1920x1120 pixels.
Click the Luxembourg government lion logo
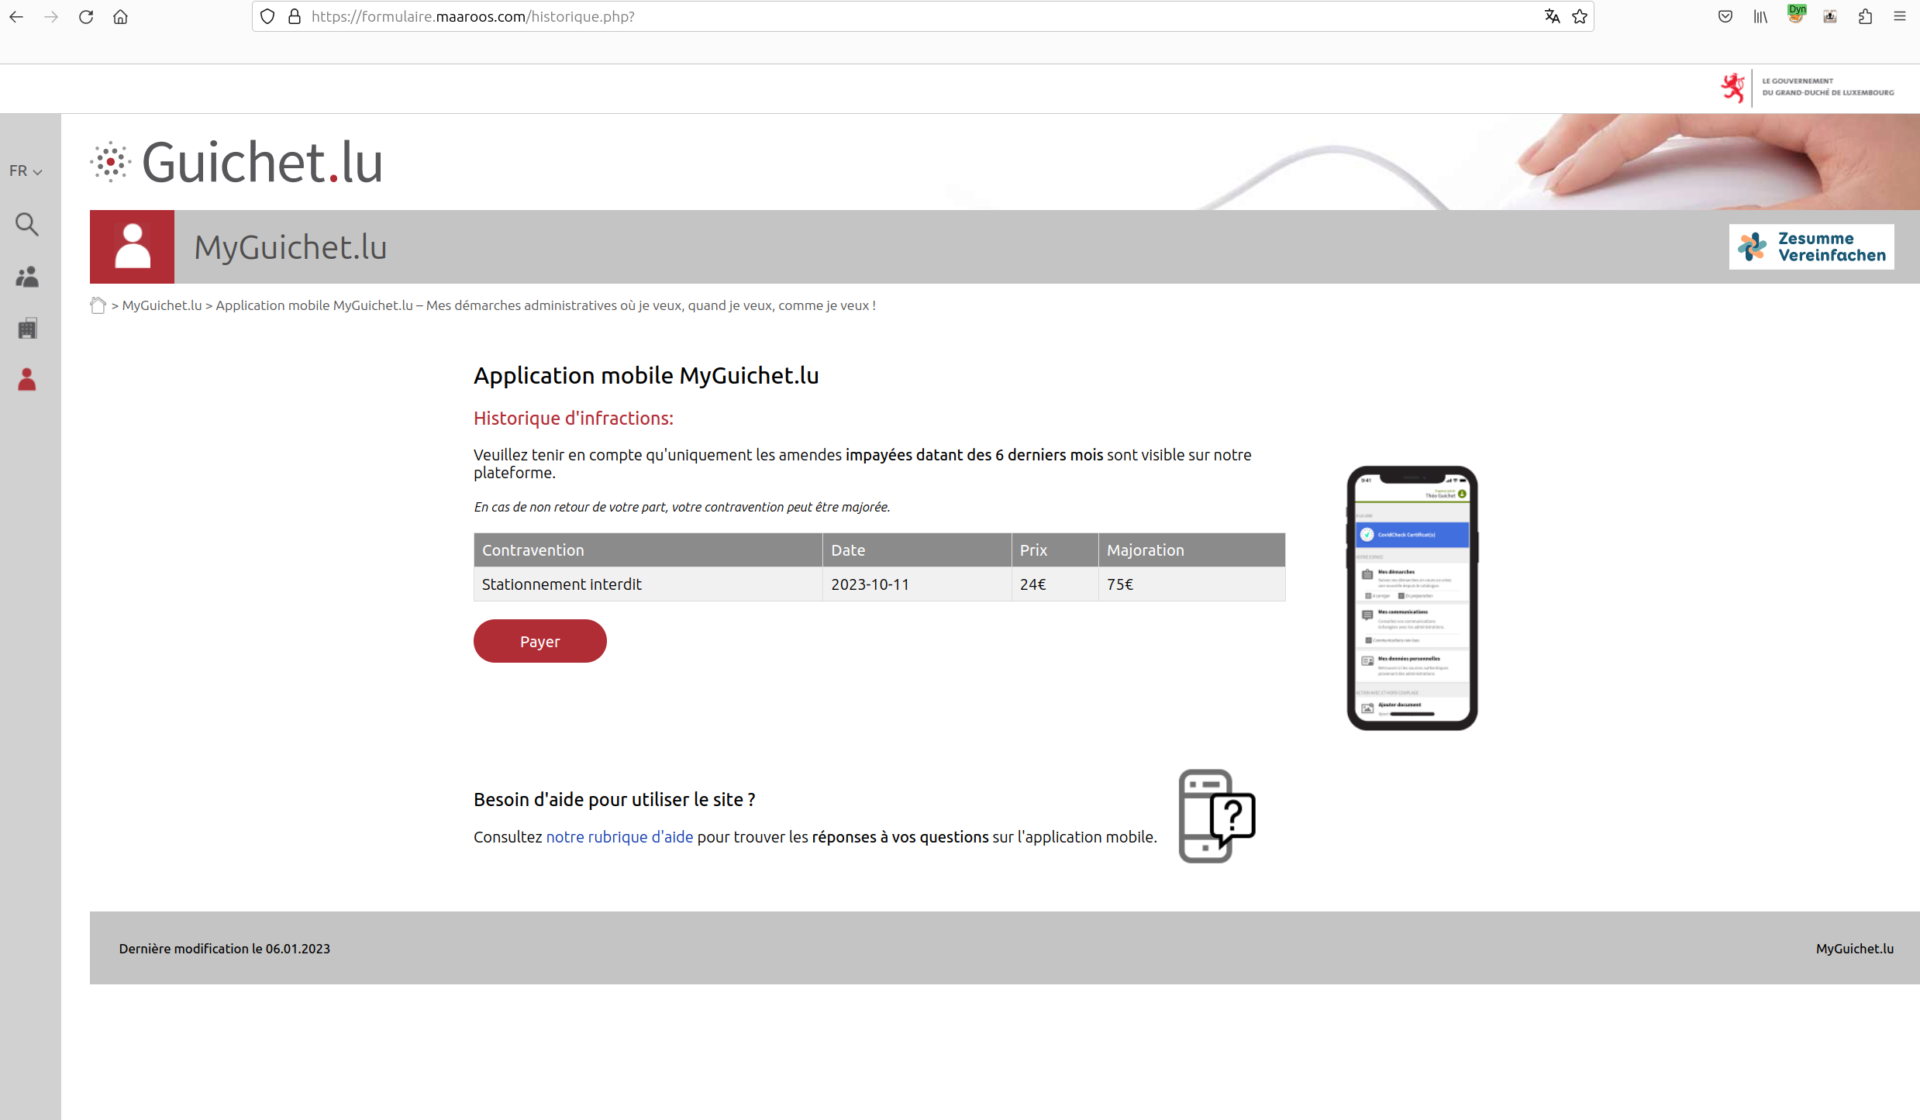coord(1732,88)
